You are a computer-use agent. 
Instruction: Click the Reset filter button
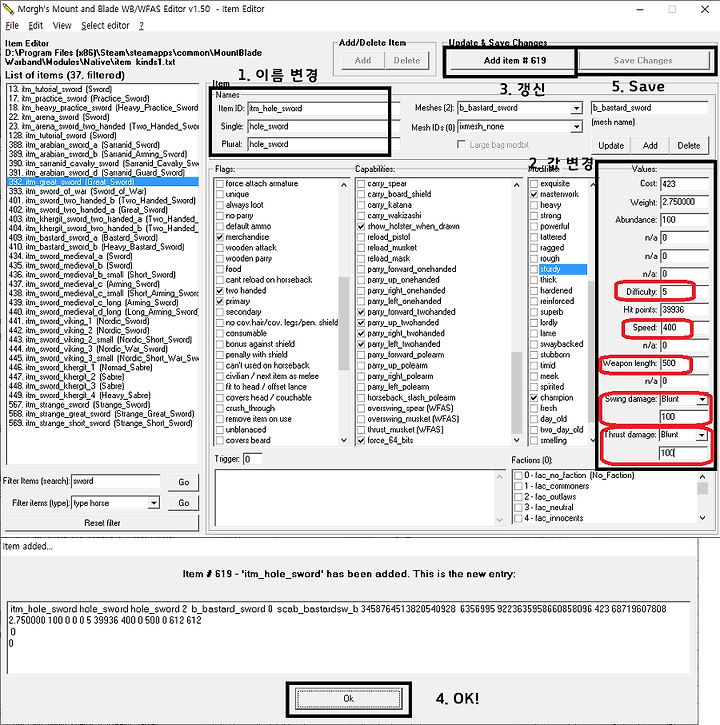click(x=102, y=523)
